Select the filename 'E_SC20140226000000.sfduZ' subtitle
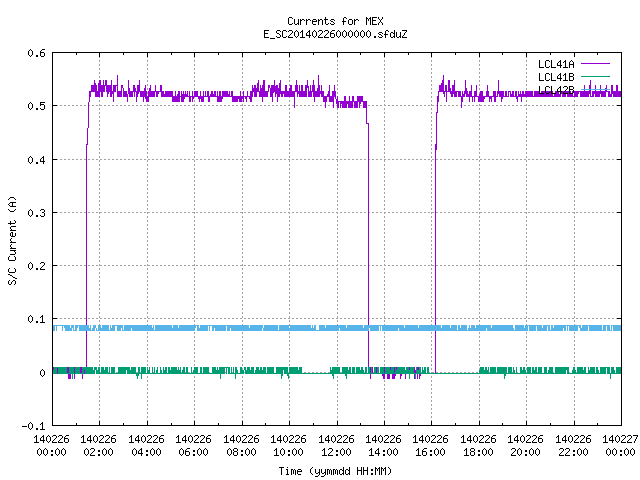 coord(335,34)
